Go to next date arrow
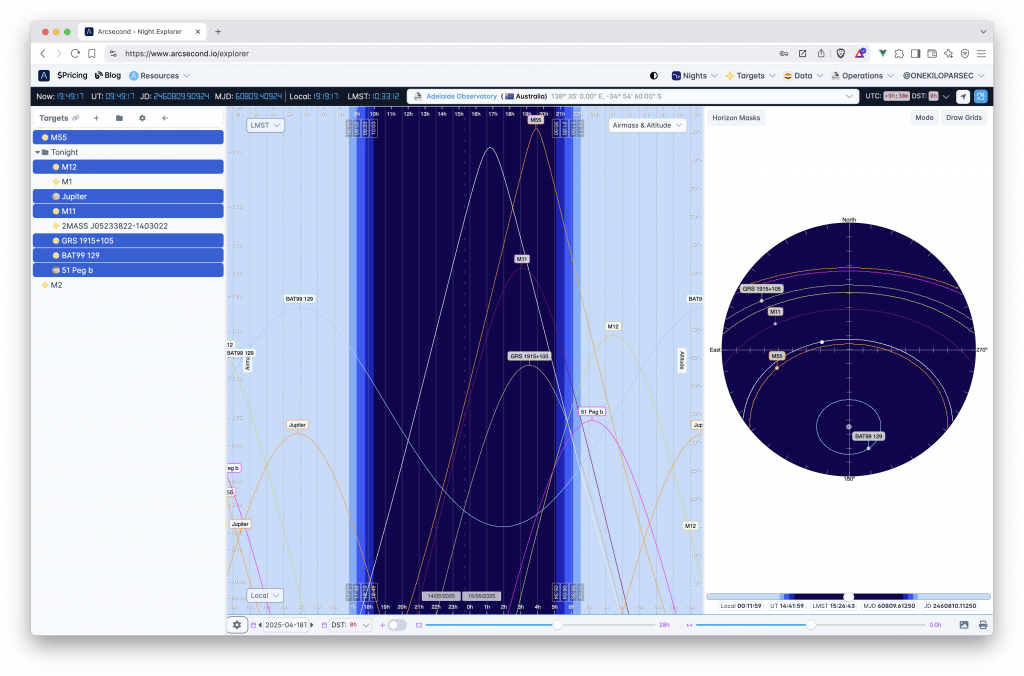This screenshot has width=1024, height=676. (312, 625)
